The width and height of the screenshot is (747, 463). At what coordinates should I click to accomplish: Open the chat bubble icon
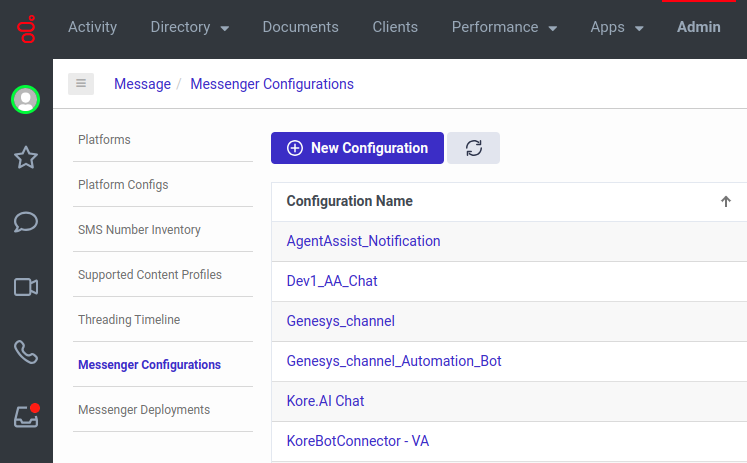coord(26,222)
